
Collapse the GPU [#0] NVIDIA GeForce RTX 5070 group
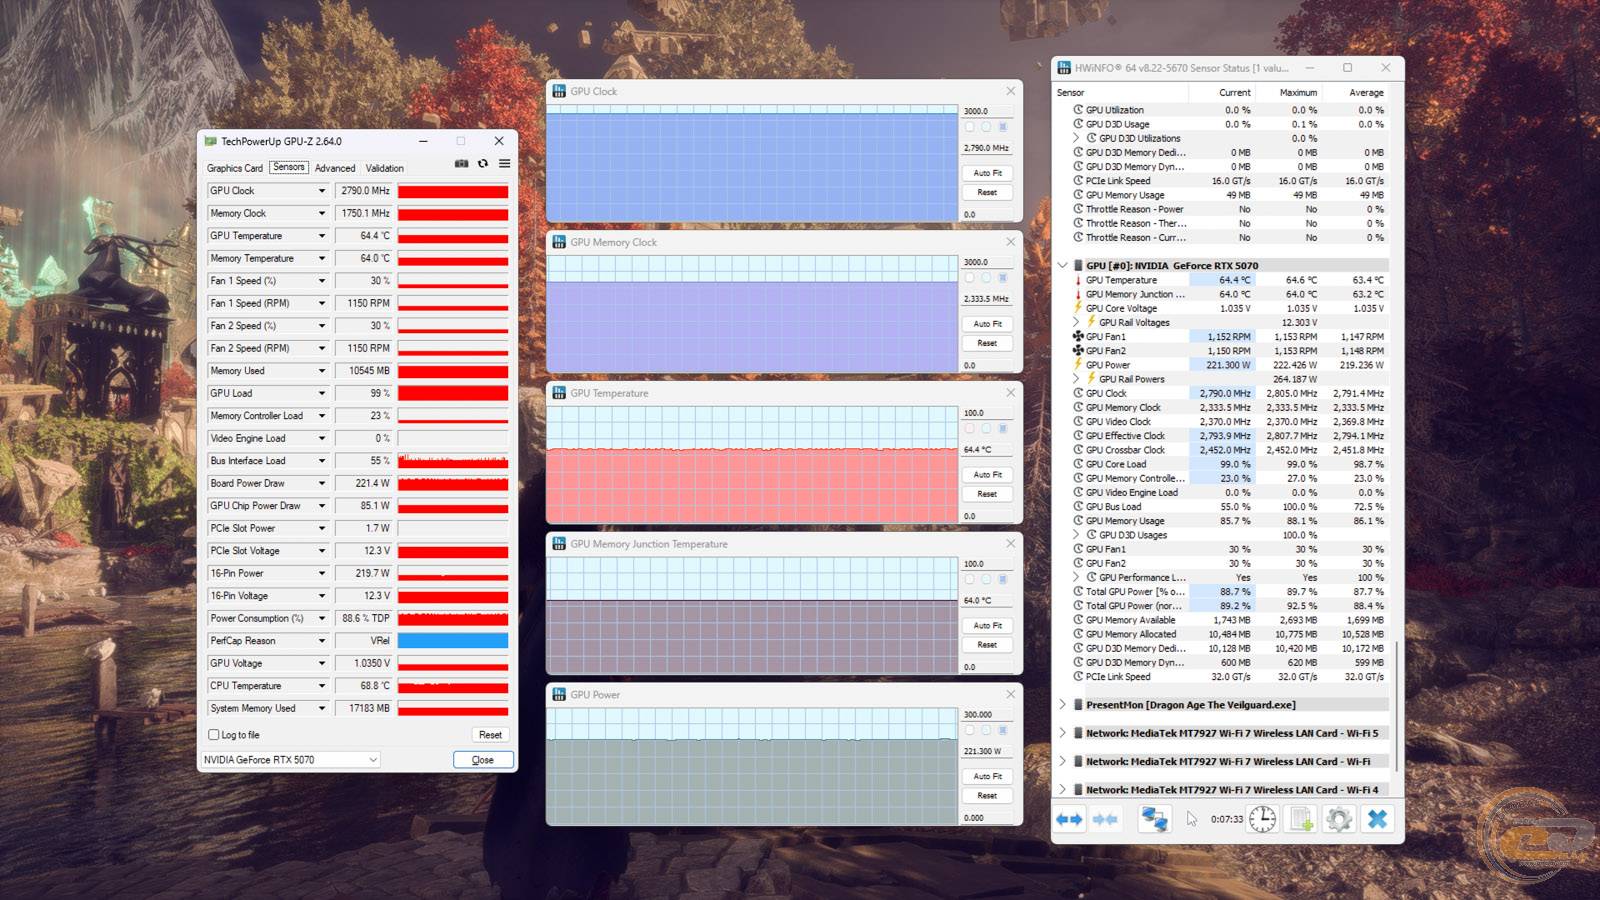pos(1062,266)
